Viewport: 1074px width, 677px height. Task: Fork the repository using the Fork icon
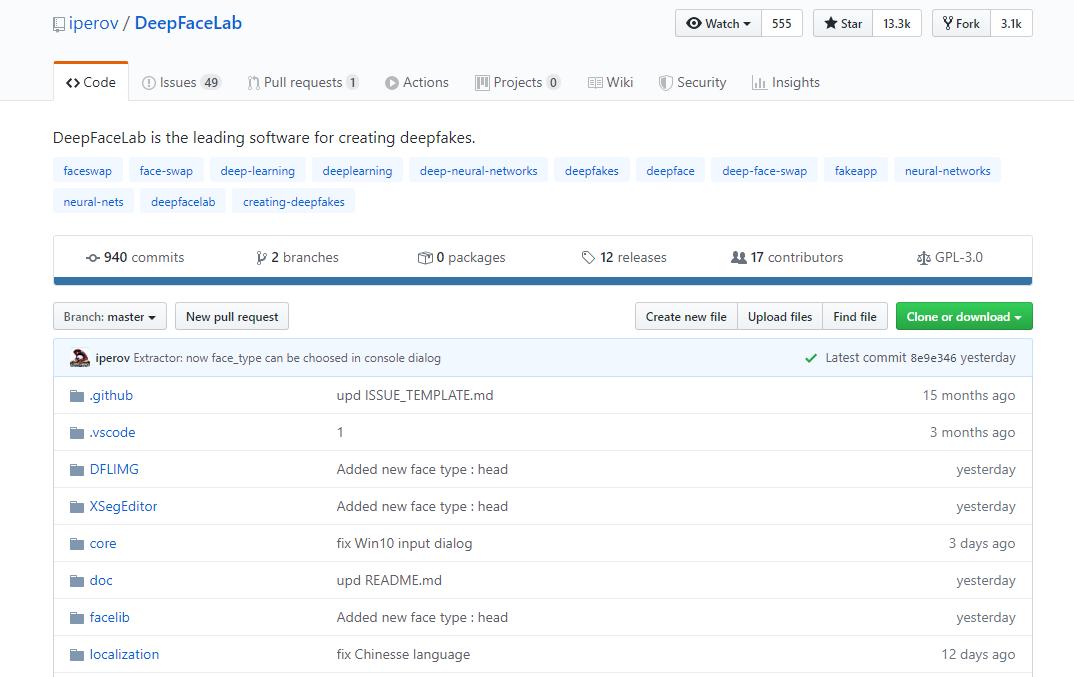tap(948, 23)
